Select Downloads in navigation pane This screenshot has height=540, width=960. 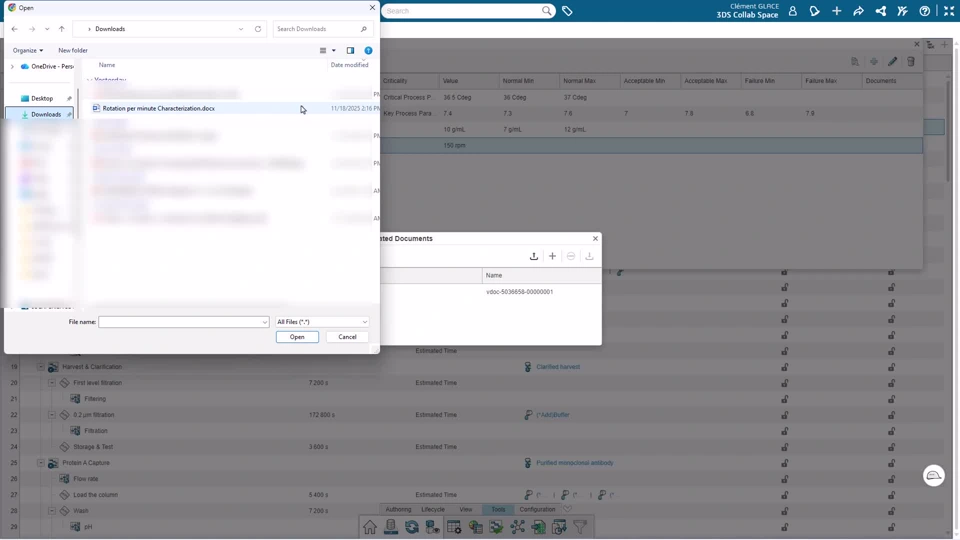[45, 114]
